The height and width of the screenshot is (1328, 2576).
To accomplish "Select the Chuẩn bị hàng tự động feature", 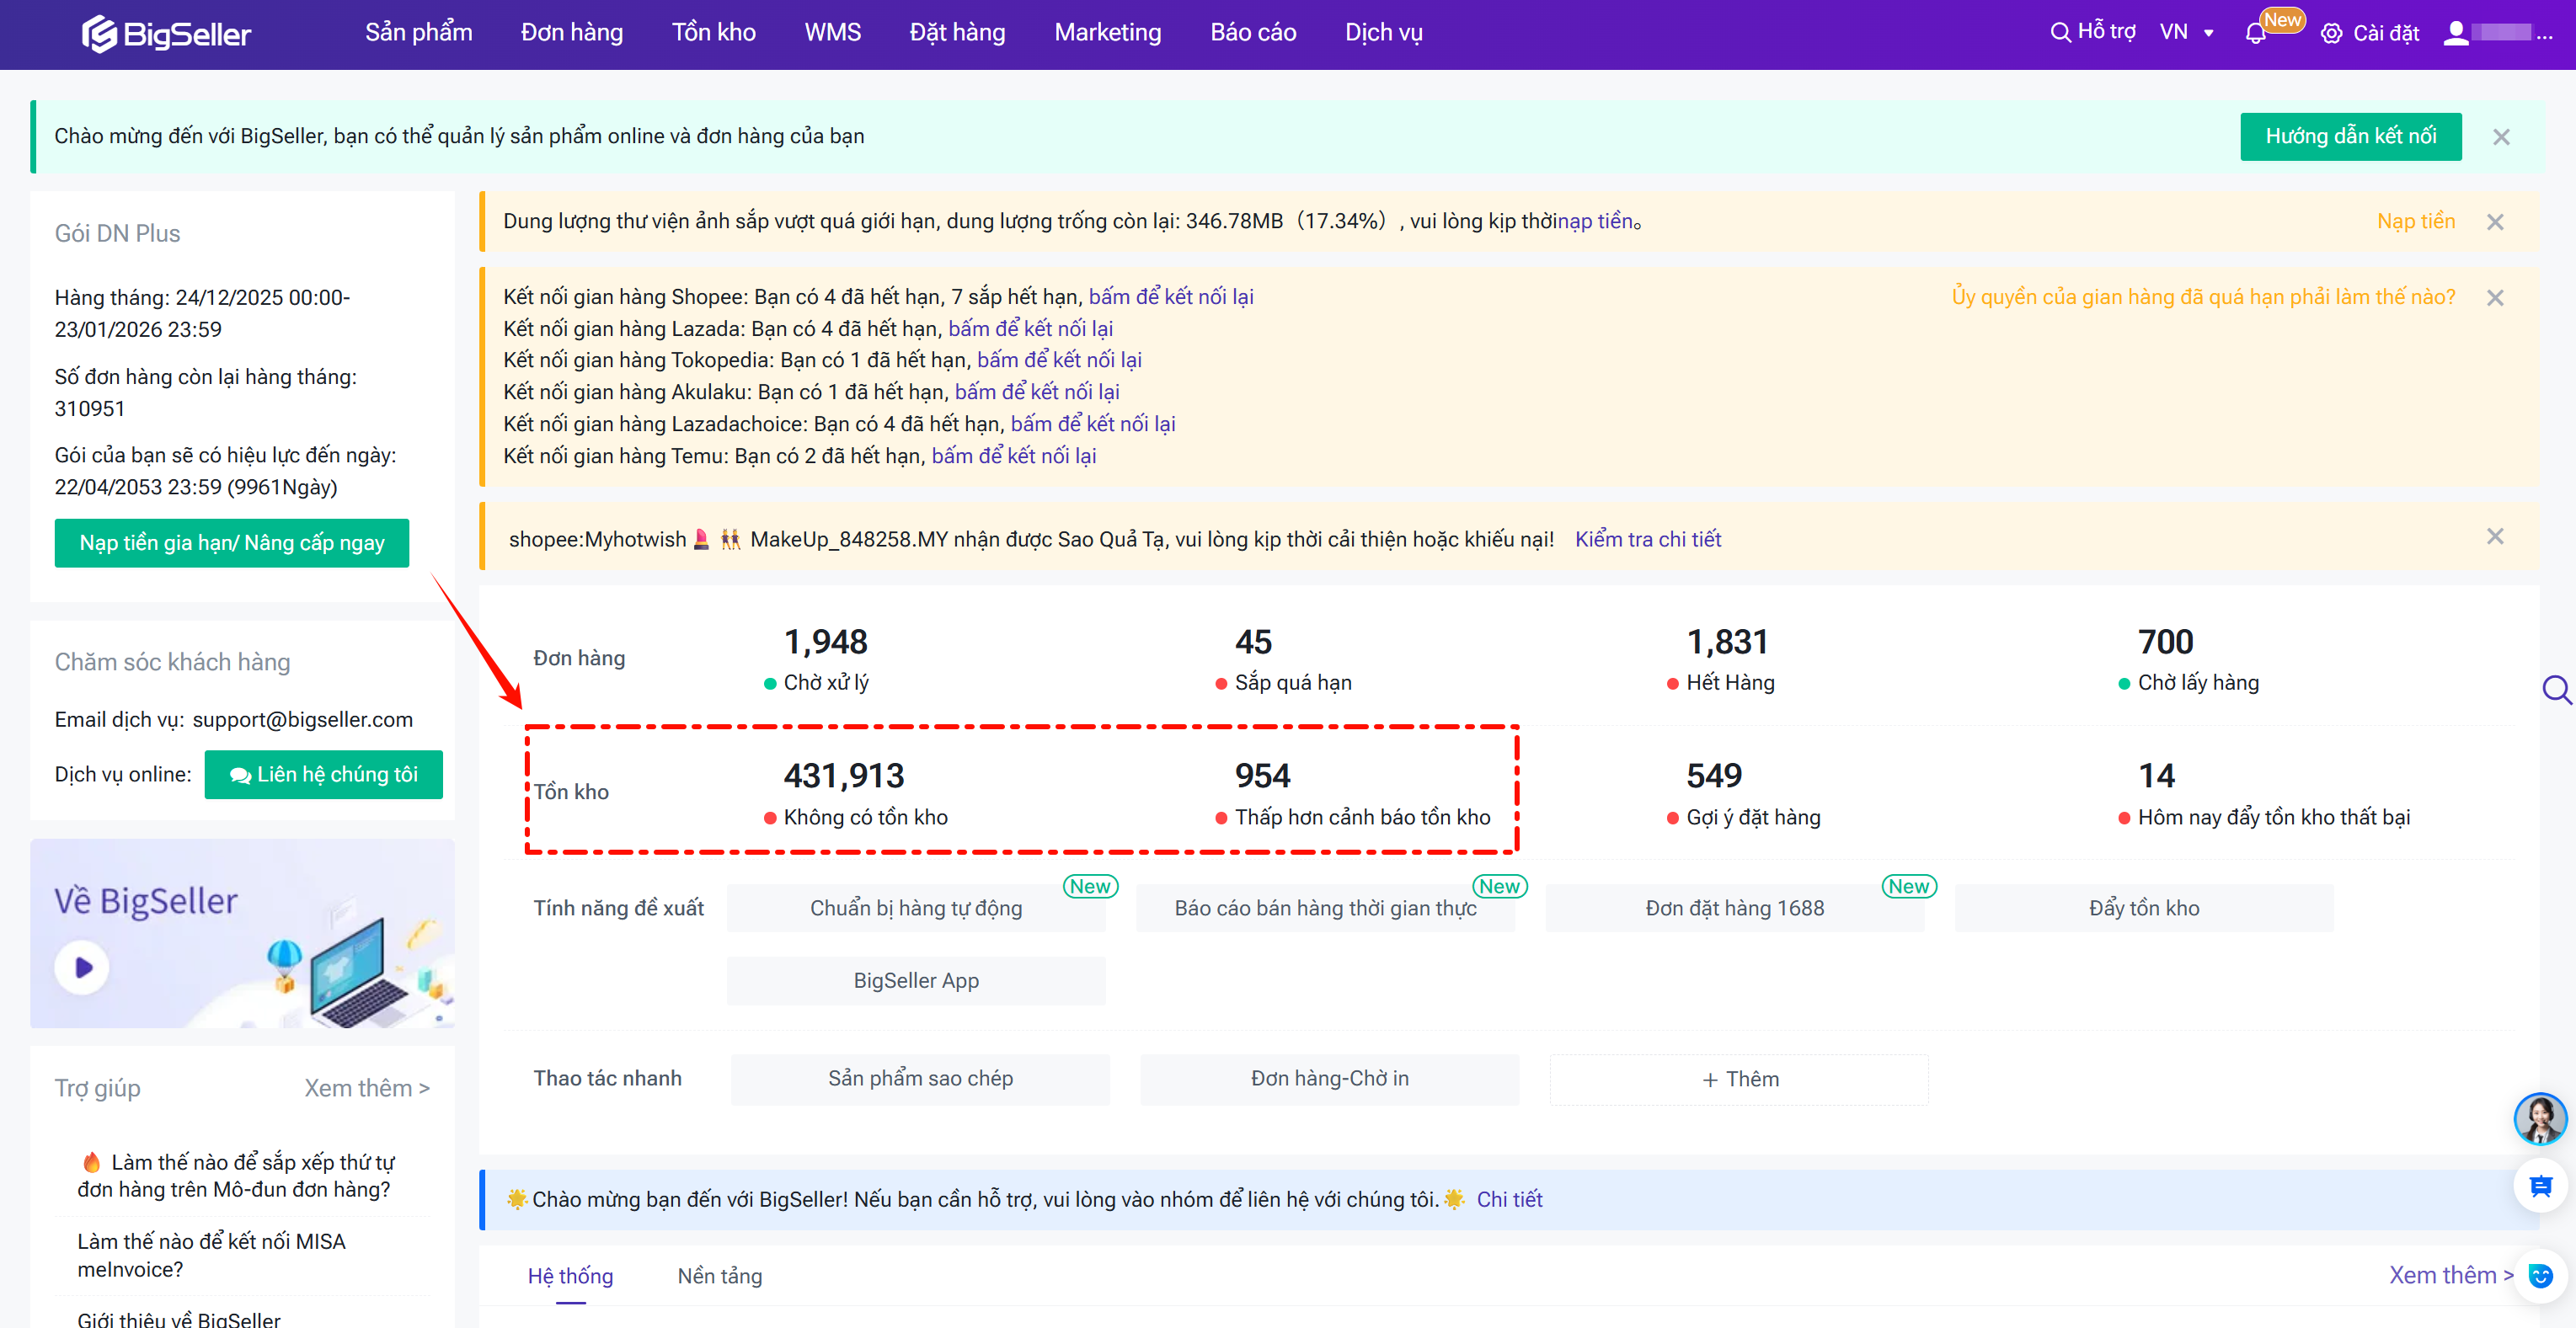I will tap(915, 907).
